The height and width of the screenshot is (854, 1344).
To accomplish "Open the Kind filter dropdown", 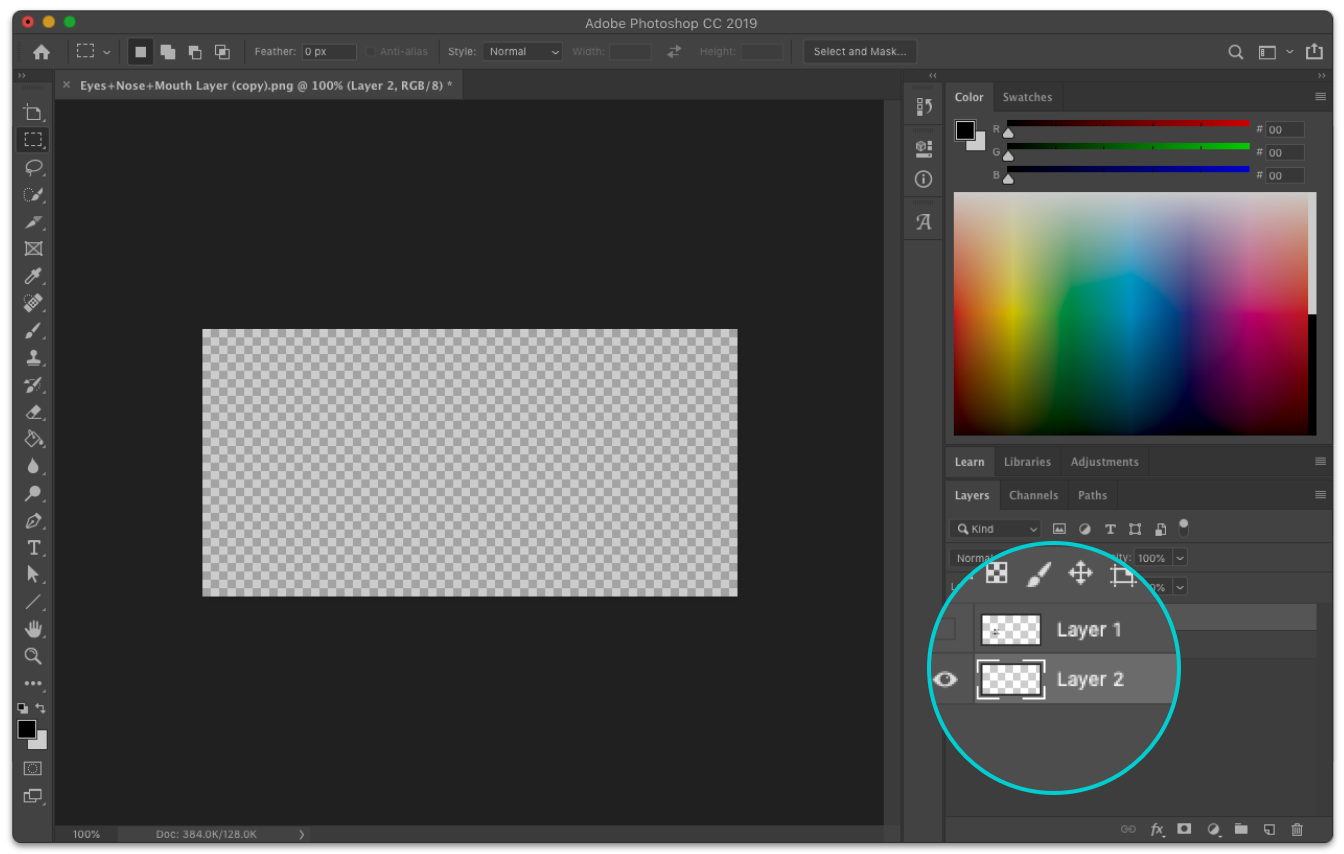I will point(995,529).
